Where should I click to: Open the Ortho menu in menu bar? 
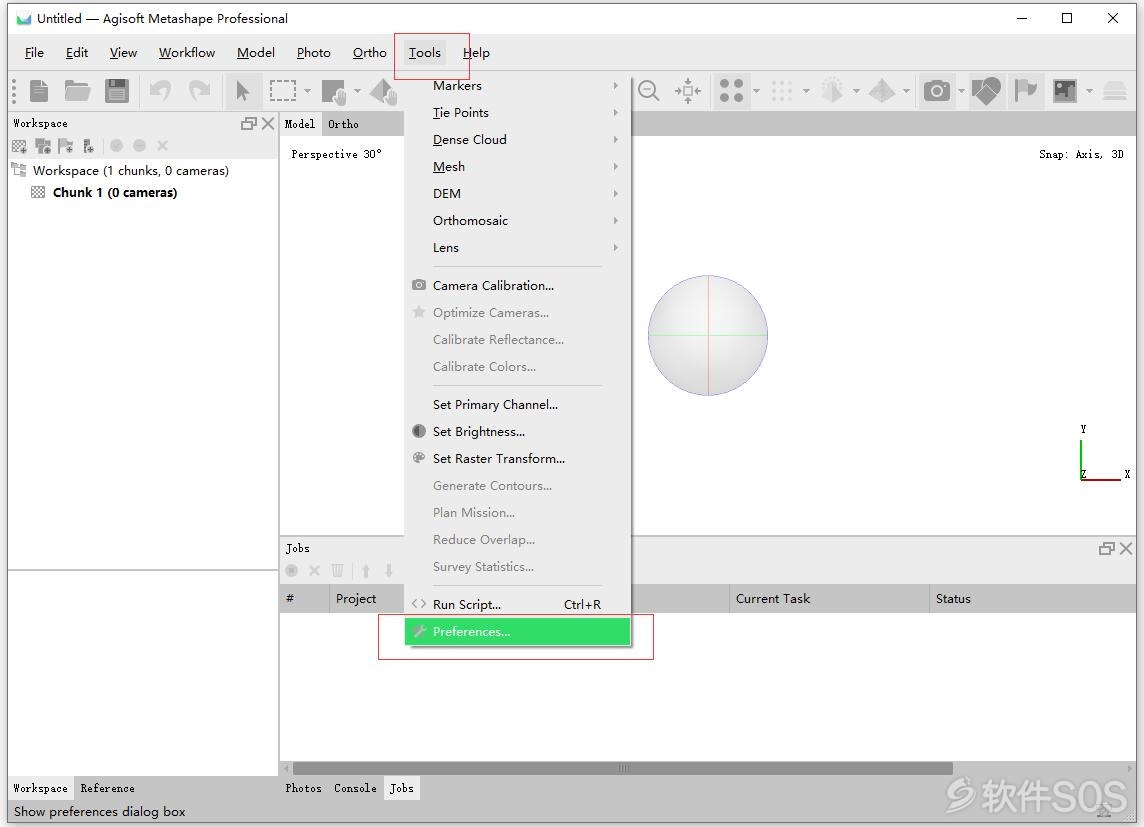point(369,53)
